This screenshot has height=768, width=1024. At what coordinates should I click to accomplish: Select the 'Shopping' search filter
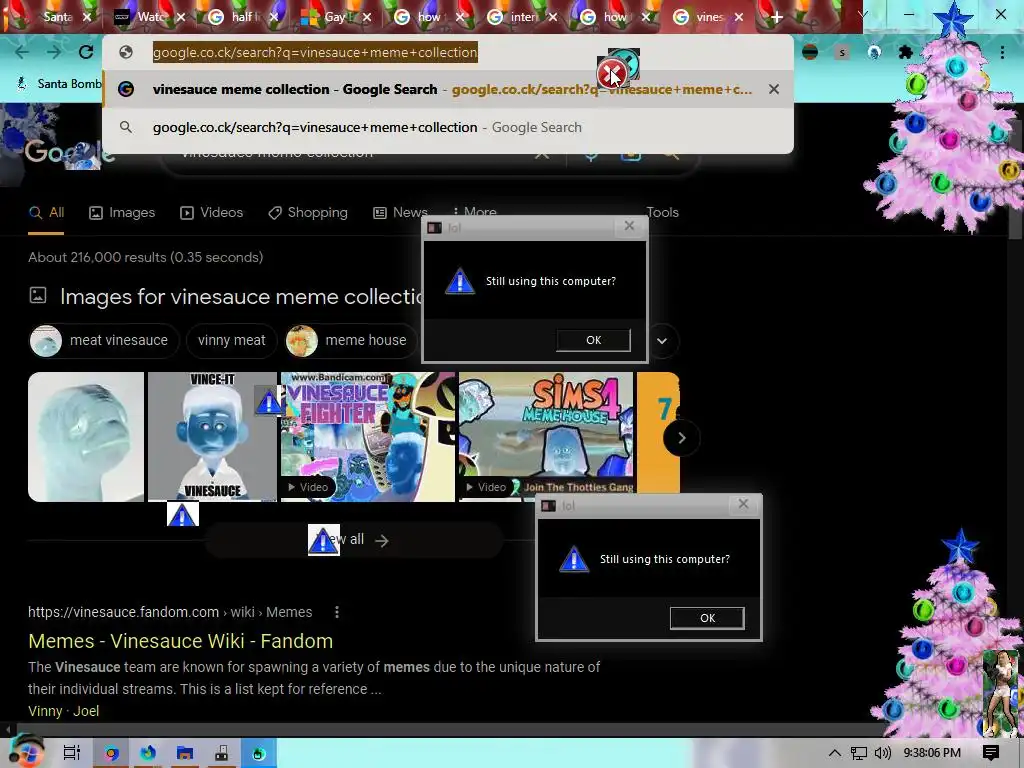tap(308, 212)
